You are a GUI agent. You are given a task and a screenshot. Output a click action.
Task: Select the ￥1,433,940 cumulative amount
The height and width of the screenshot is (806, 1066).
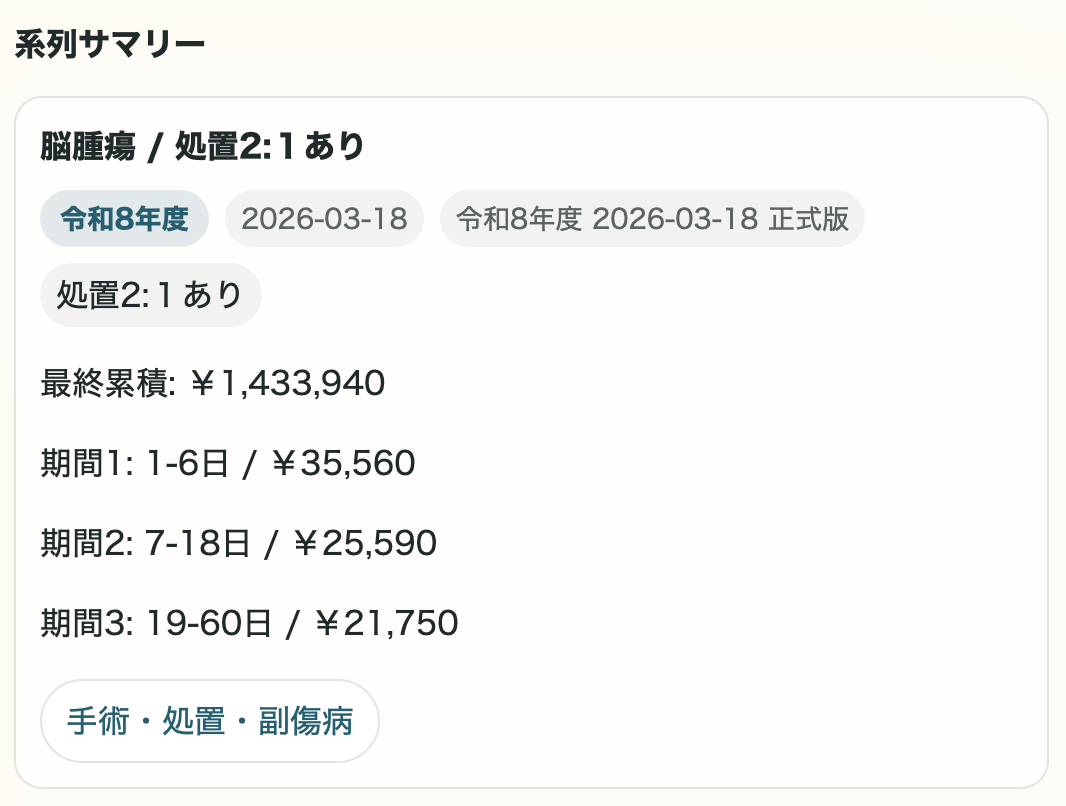click(x=287, y=383)
